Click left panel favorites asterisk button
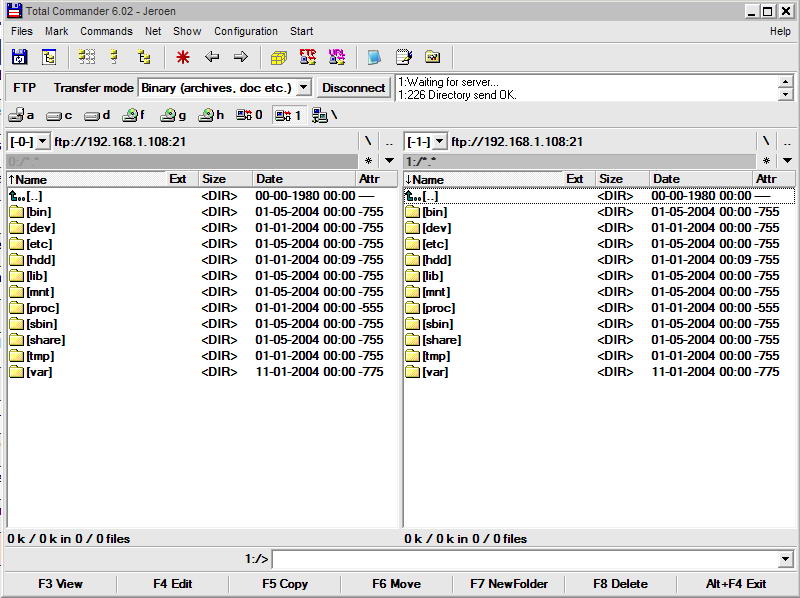The width and height of the screenshot is (800, 598). coord(368,161)
